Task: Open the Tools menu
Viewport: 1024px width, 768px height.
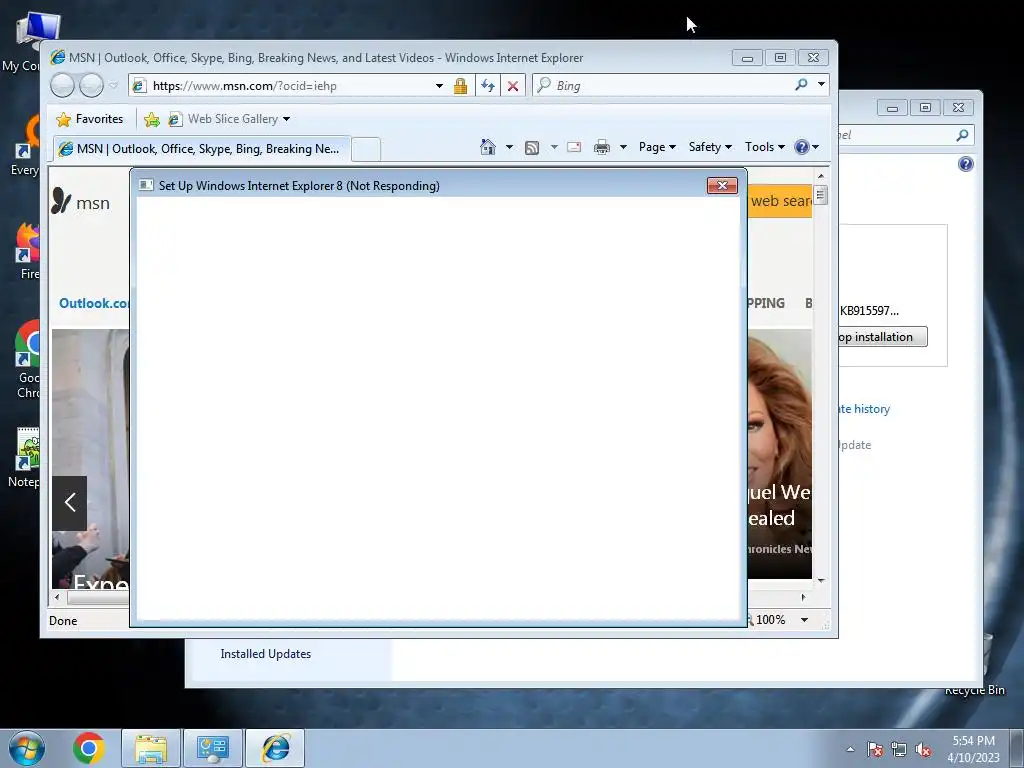Action: [x=765, y=147]
